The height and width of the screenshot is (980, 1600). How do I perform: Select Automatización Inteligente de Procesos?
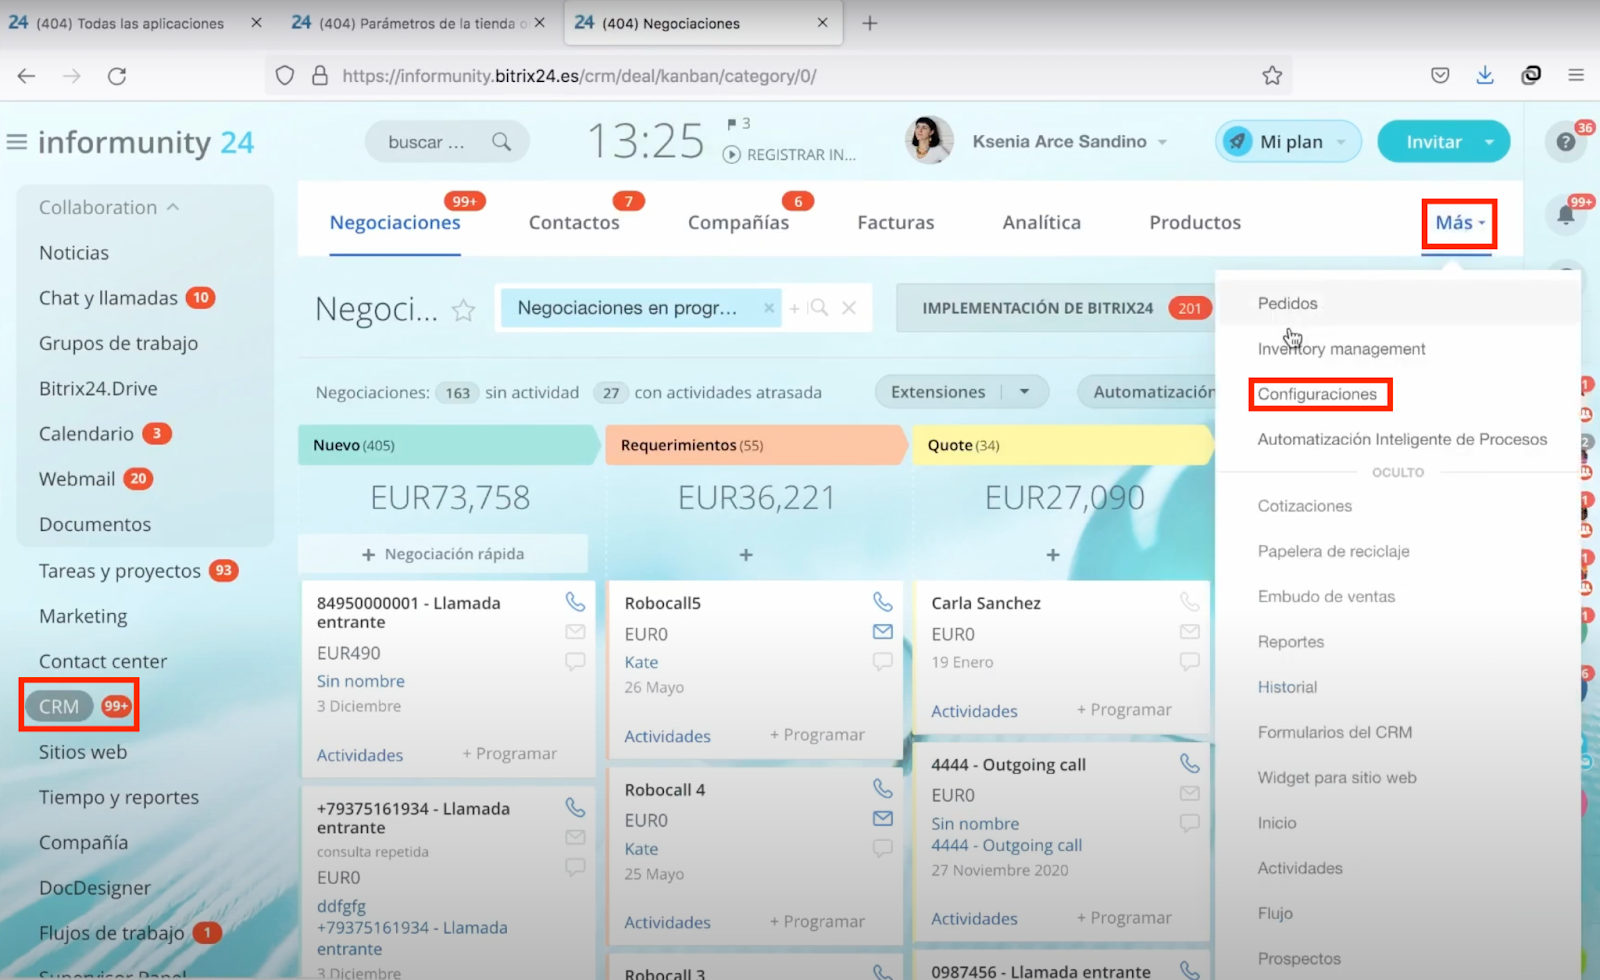(x=1402, y=439)
